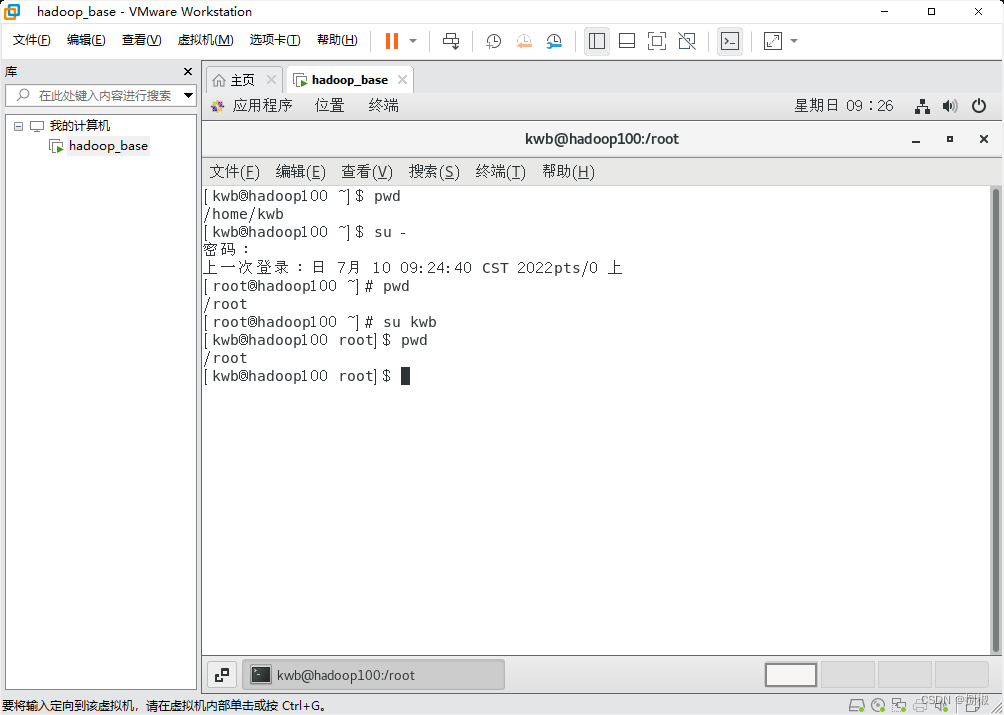
Task: Open the 虚拟机(M) menu
Action: click(205, 40)
